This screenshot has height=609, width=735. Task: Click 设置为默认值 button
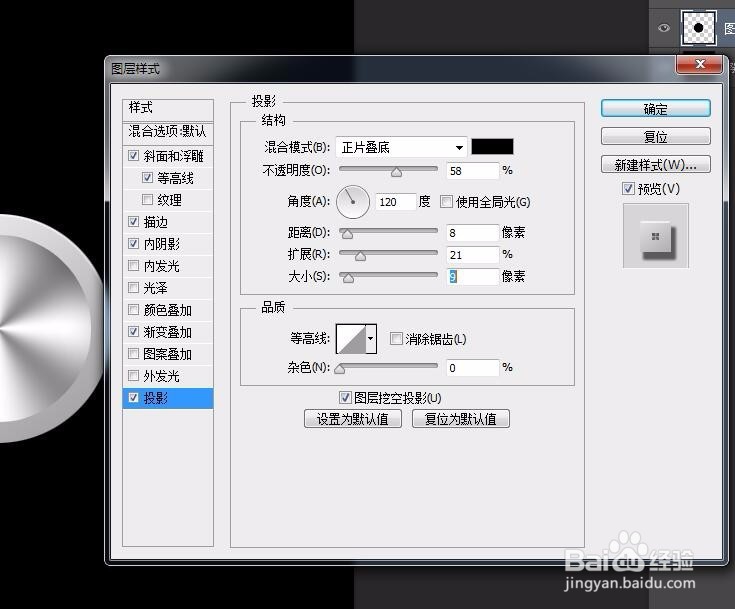click(x=352, y=419)
